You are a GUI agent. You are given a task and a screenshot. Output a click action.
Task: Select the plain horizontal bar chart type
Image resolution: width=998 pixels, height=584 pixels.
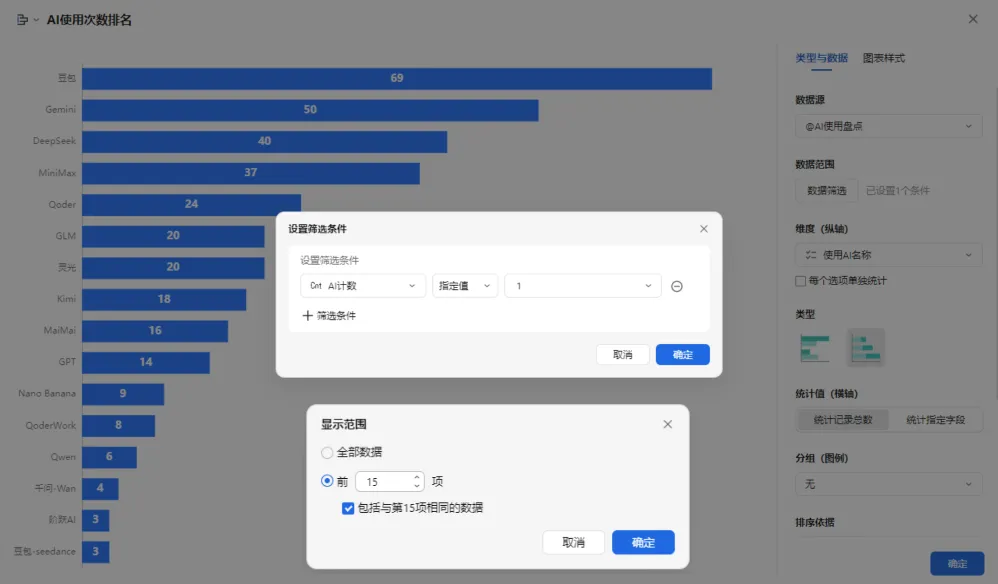pyautogui.click(x=814, y=347)
